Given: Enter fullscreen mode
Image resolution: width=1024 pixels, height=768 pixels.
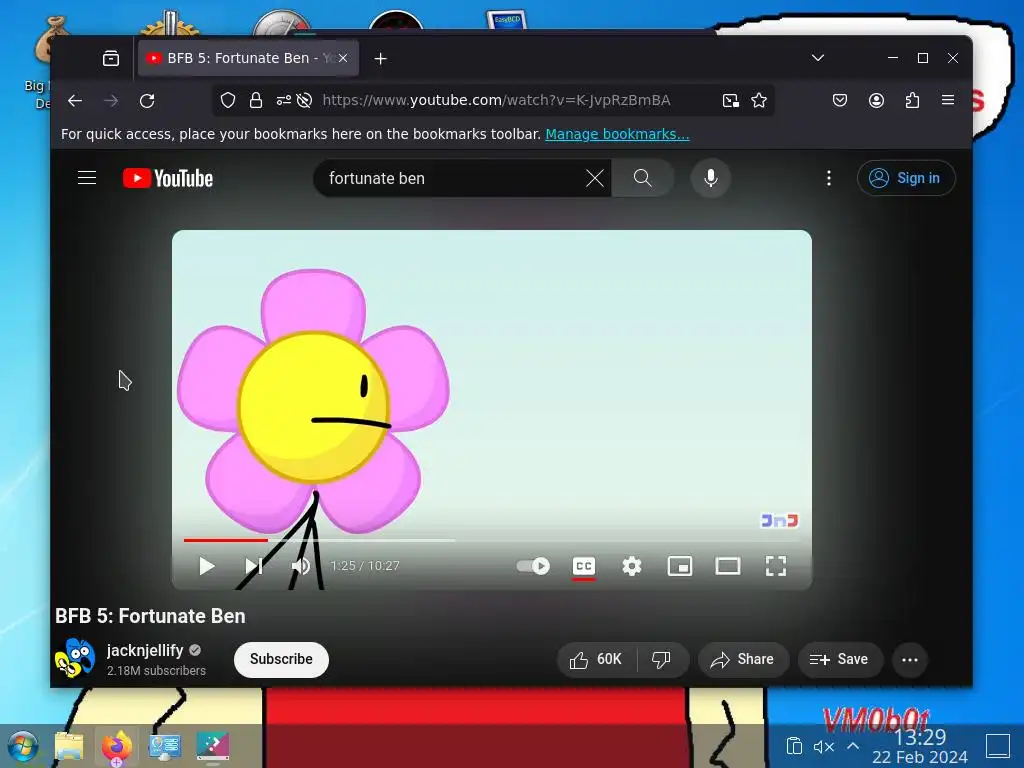Looking at the screenshot, I should [x=776, y=566].
